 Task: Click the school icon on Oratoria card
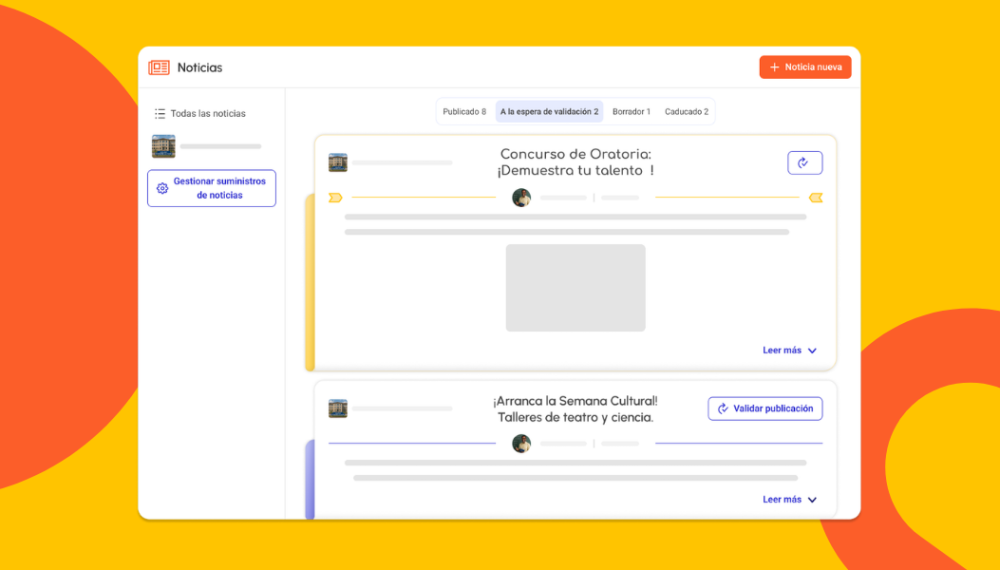point(338,162)
